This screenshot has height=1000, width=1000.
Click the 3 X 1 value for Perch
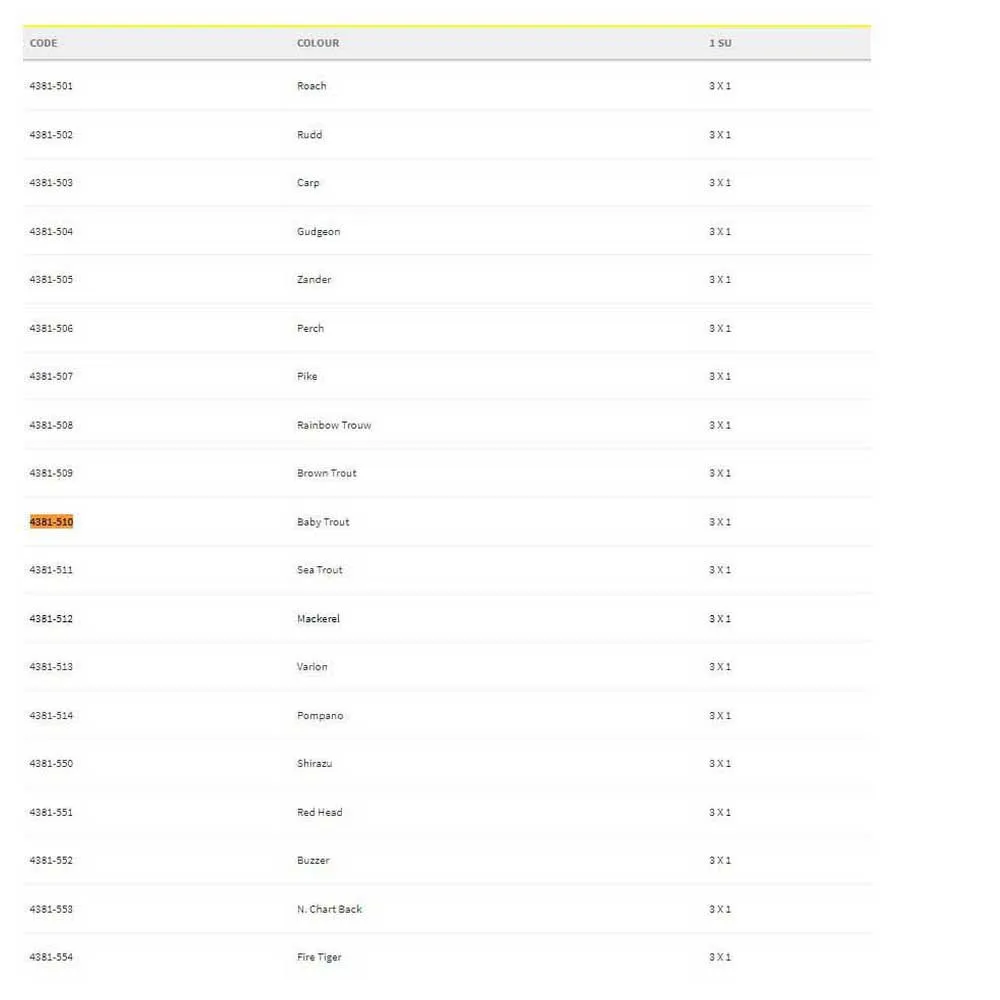coord(720,329)
